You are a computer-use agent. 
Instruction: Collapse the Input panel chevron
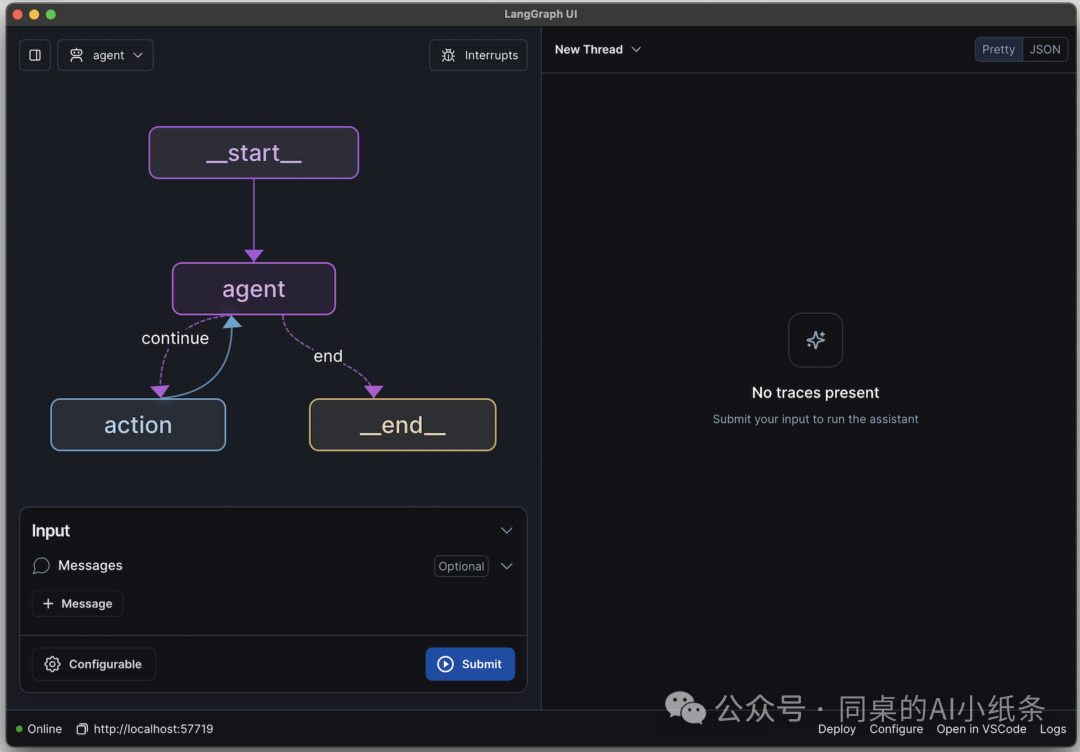click(x=507, y=530)
